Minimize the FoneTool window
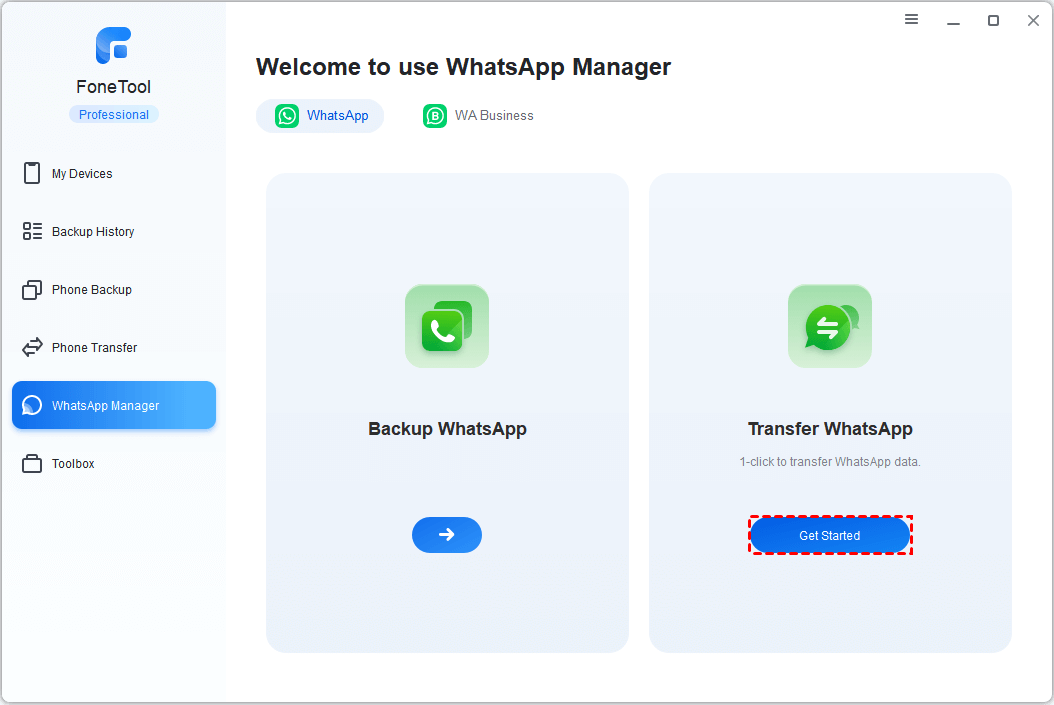 953,21
